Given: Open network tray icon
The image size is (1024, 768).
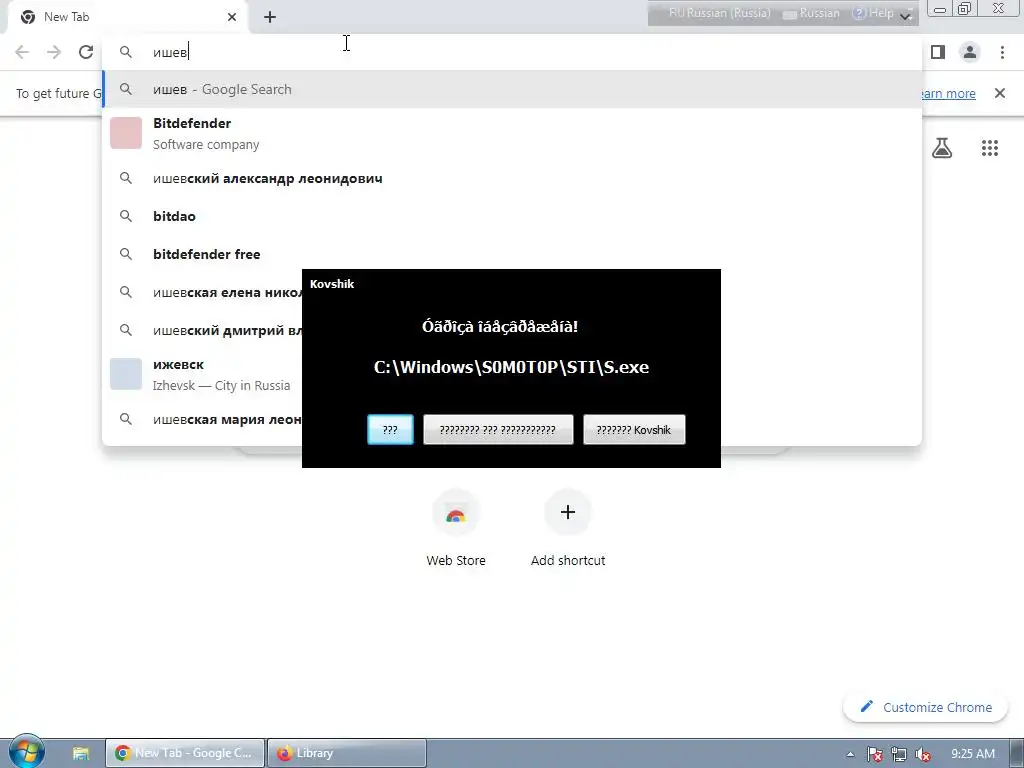Looking at the screenshot, I should [x=899, y=754].
